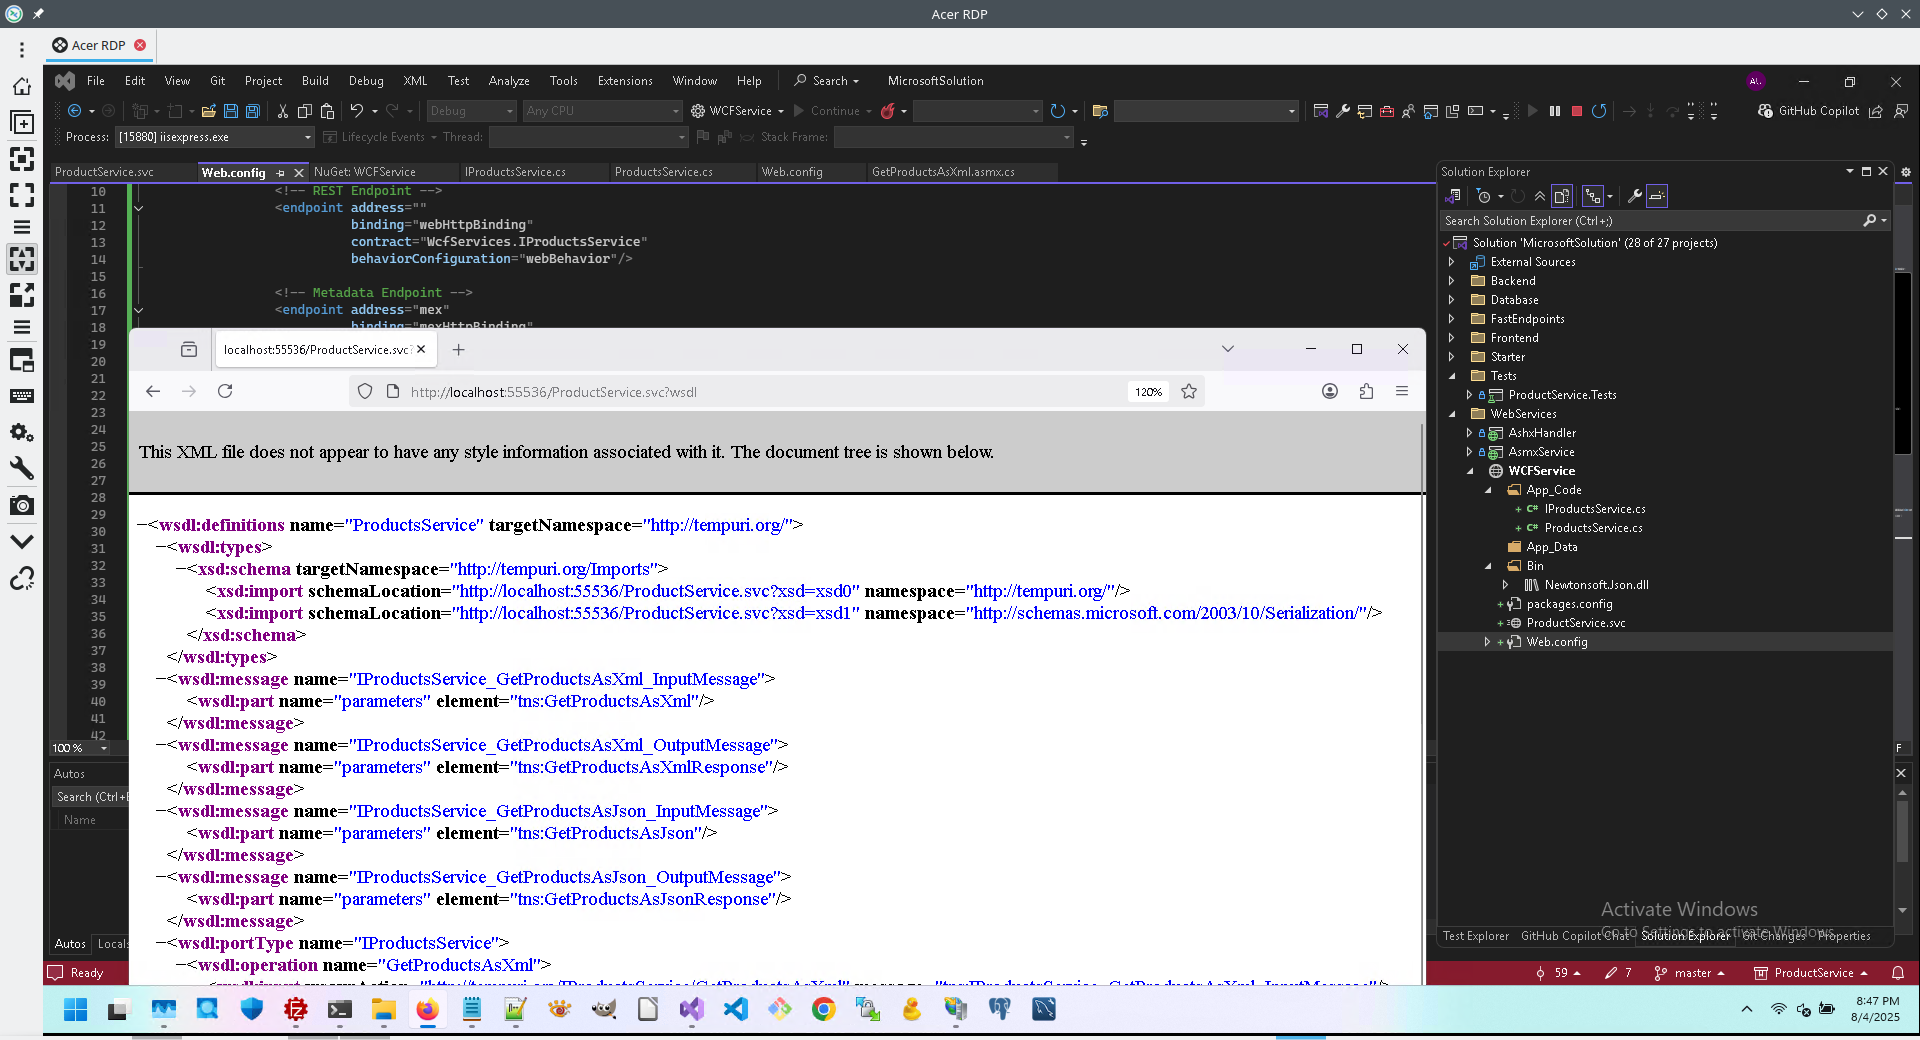Click the GitHub Copilot button

coord(1809,111)
